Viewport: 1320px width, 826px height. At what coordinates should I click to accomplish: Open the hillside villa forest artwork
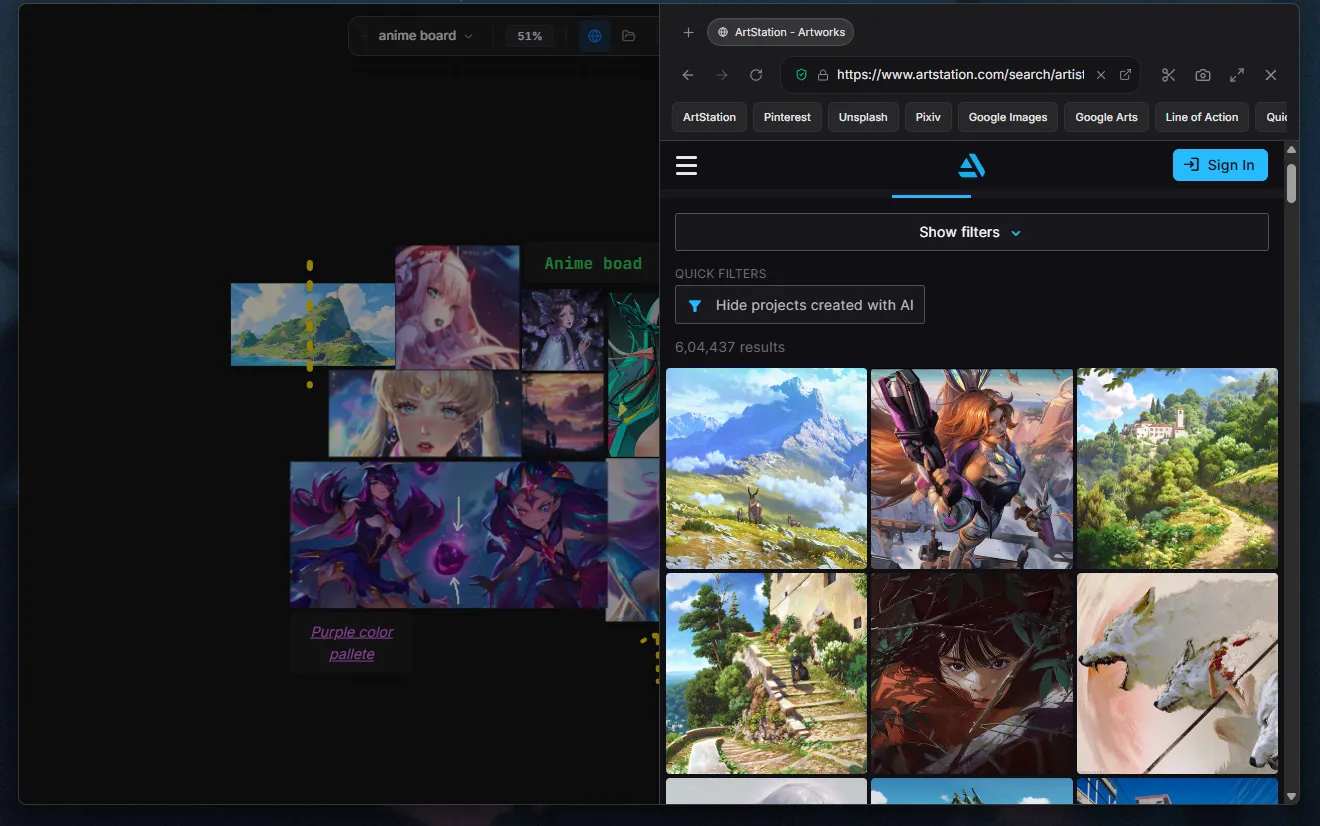pos(1177,468)
